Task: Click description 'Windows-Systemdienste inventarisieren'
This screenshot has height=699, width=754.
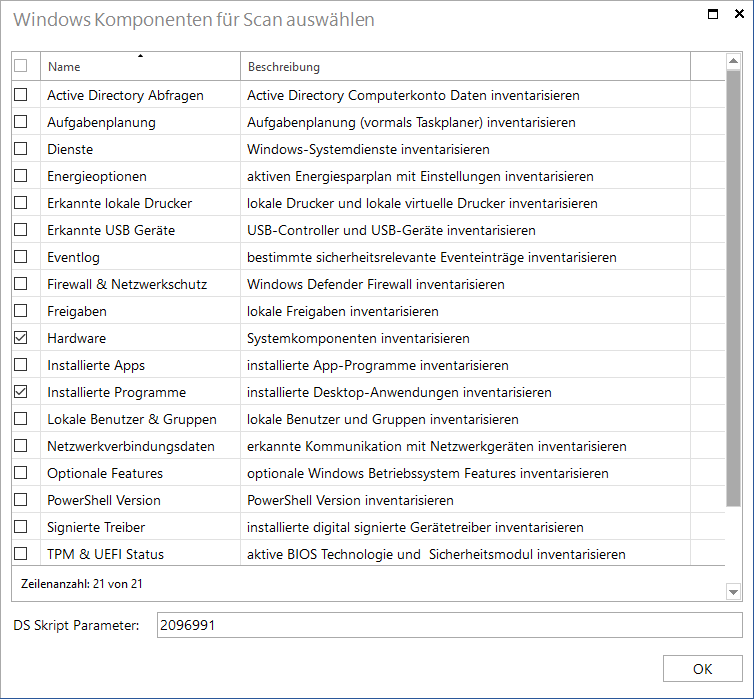Action: [368, 149]
